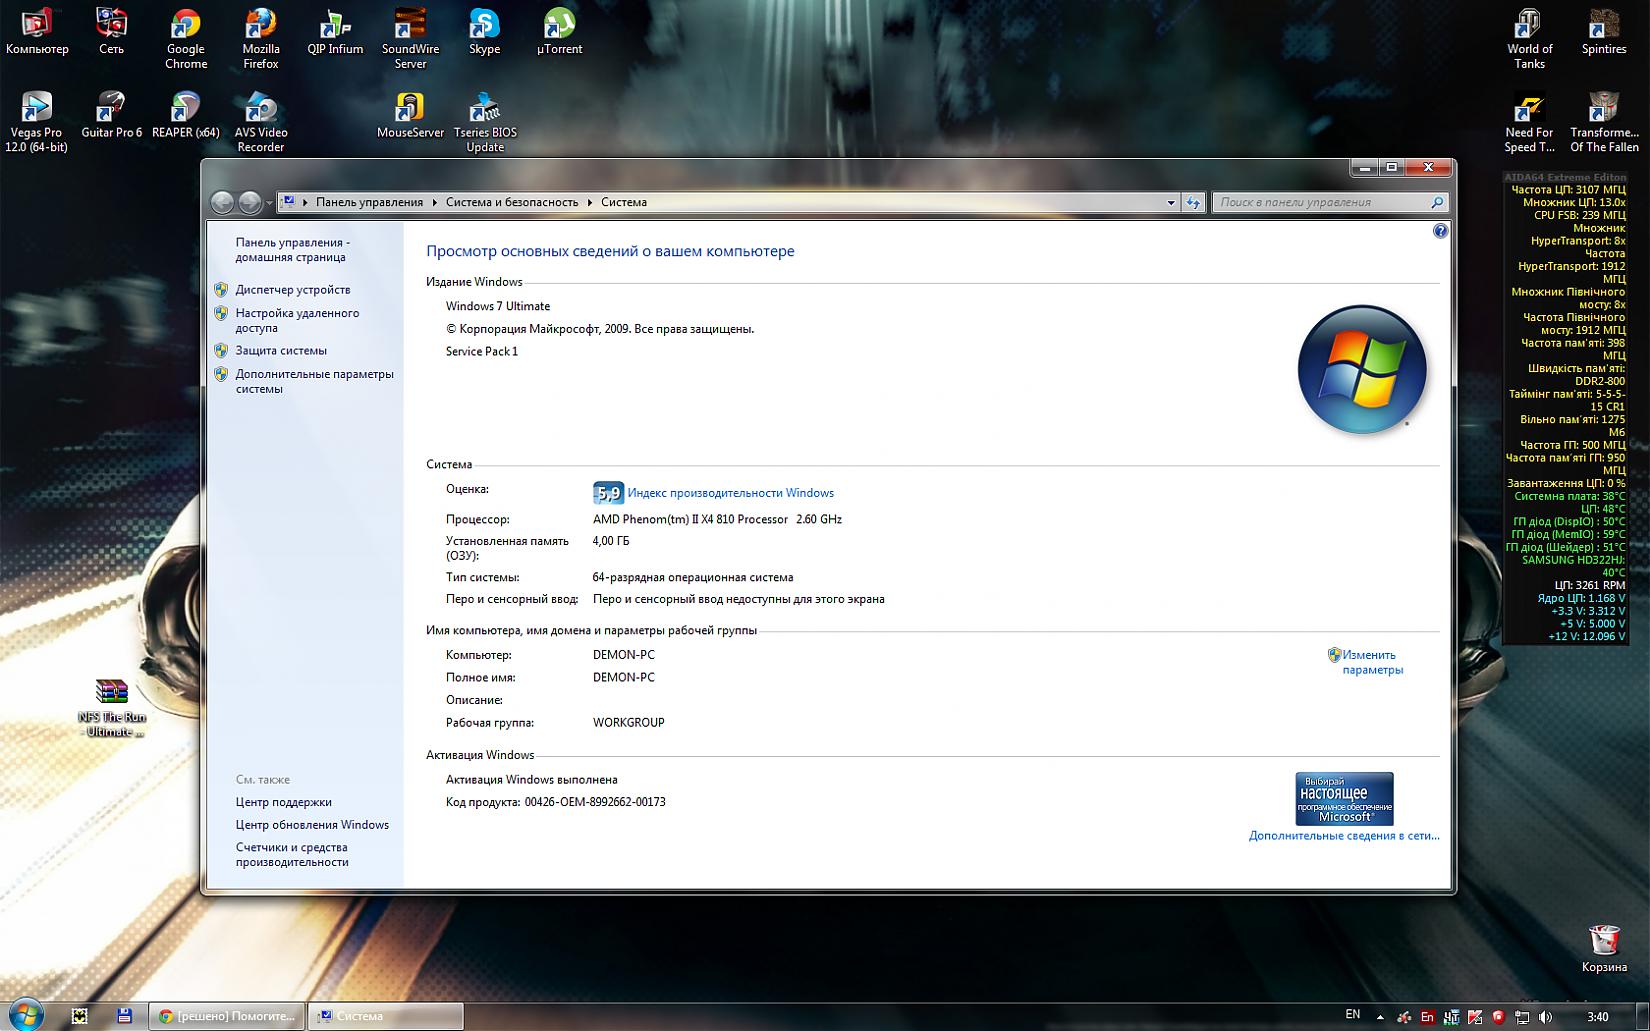
Task: Expand the recent pages arrow near navigation buttons
Action: 269,203
